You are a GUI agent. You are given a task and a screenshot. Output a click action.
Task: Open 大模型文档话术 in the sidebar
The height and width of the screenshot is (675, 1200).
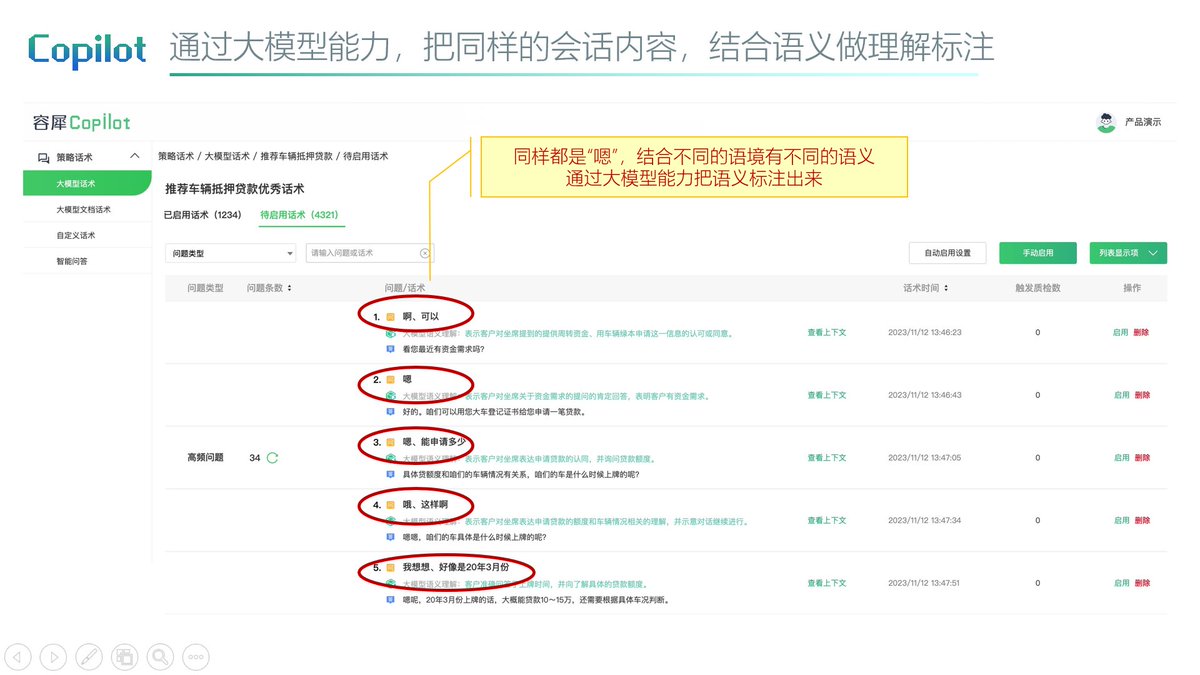point(84,210)
